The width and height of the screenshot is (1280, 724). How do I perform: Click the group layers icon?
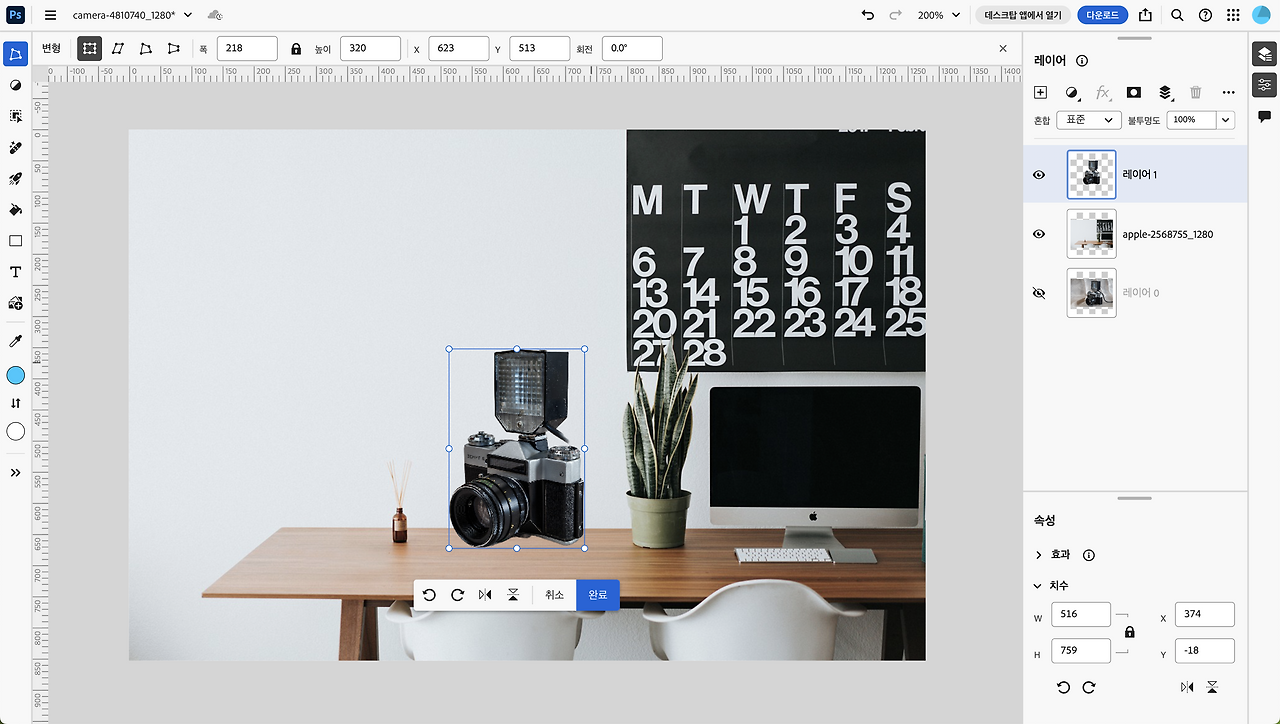[x=1165, y=92]
